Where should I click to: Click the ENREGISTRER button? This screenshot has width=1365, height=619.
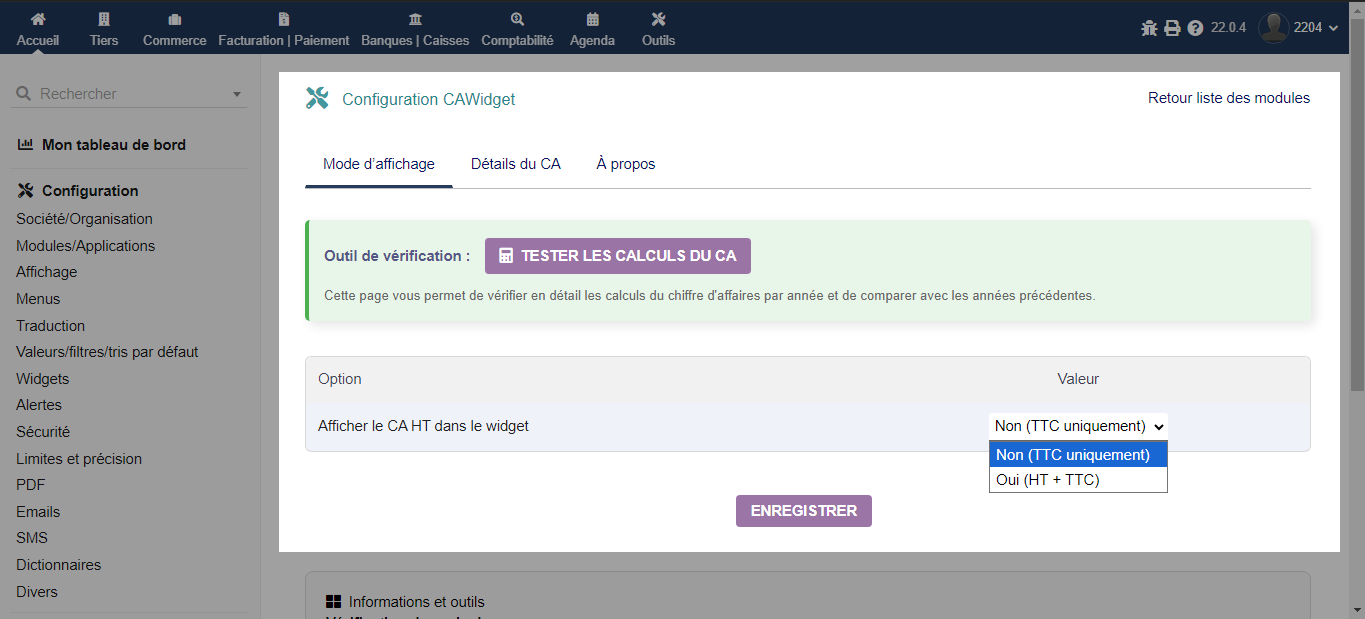click(x=804, y=511)
